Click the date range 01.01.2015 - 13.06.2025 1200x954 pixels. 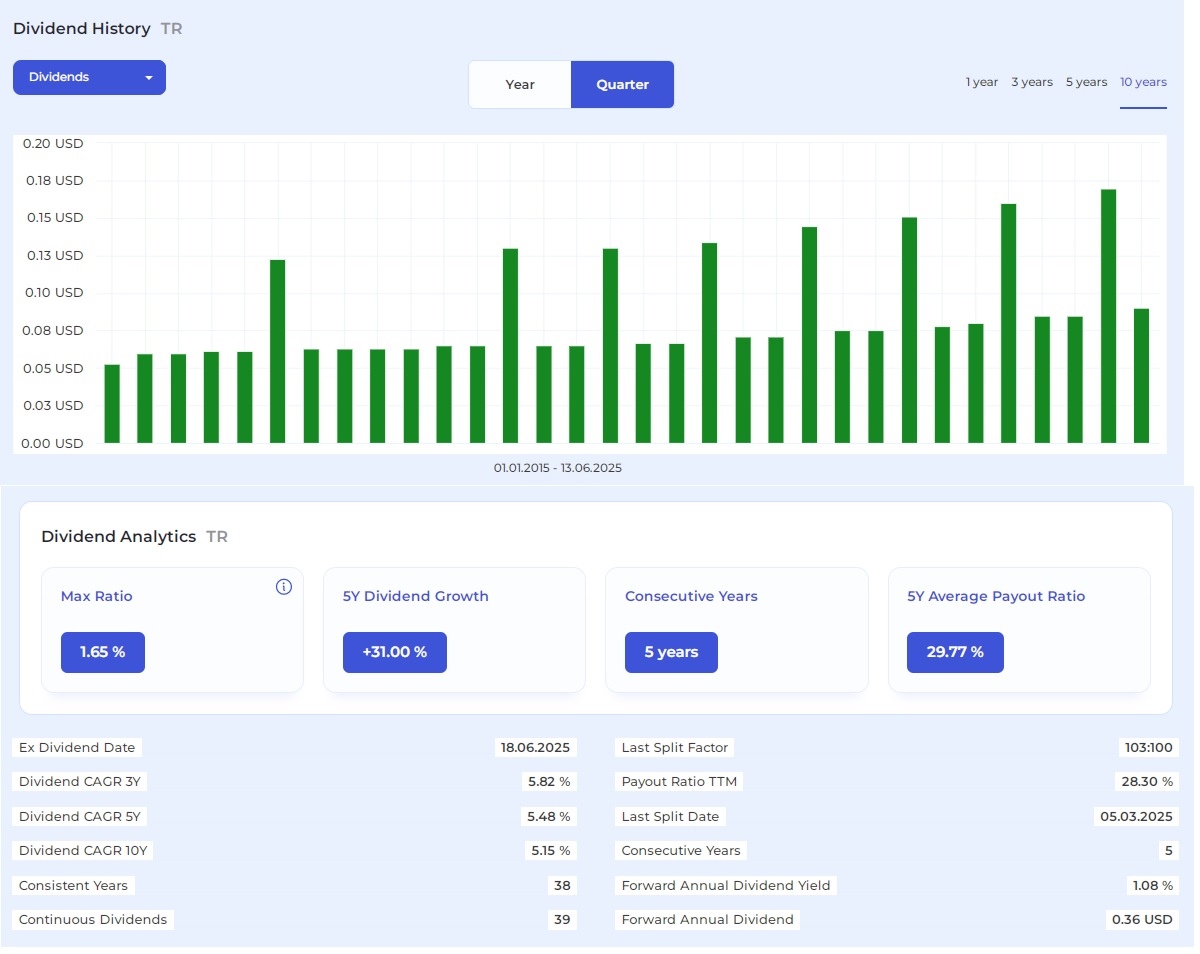coord(558,468)
